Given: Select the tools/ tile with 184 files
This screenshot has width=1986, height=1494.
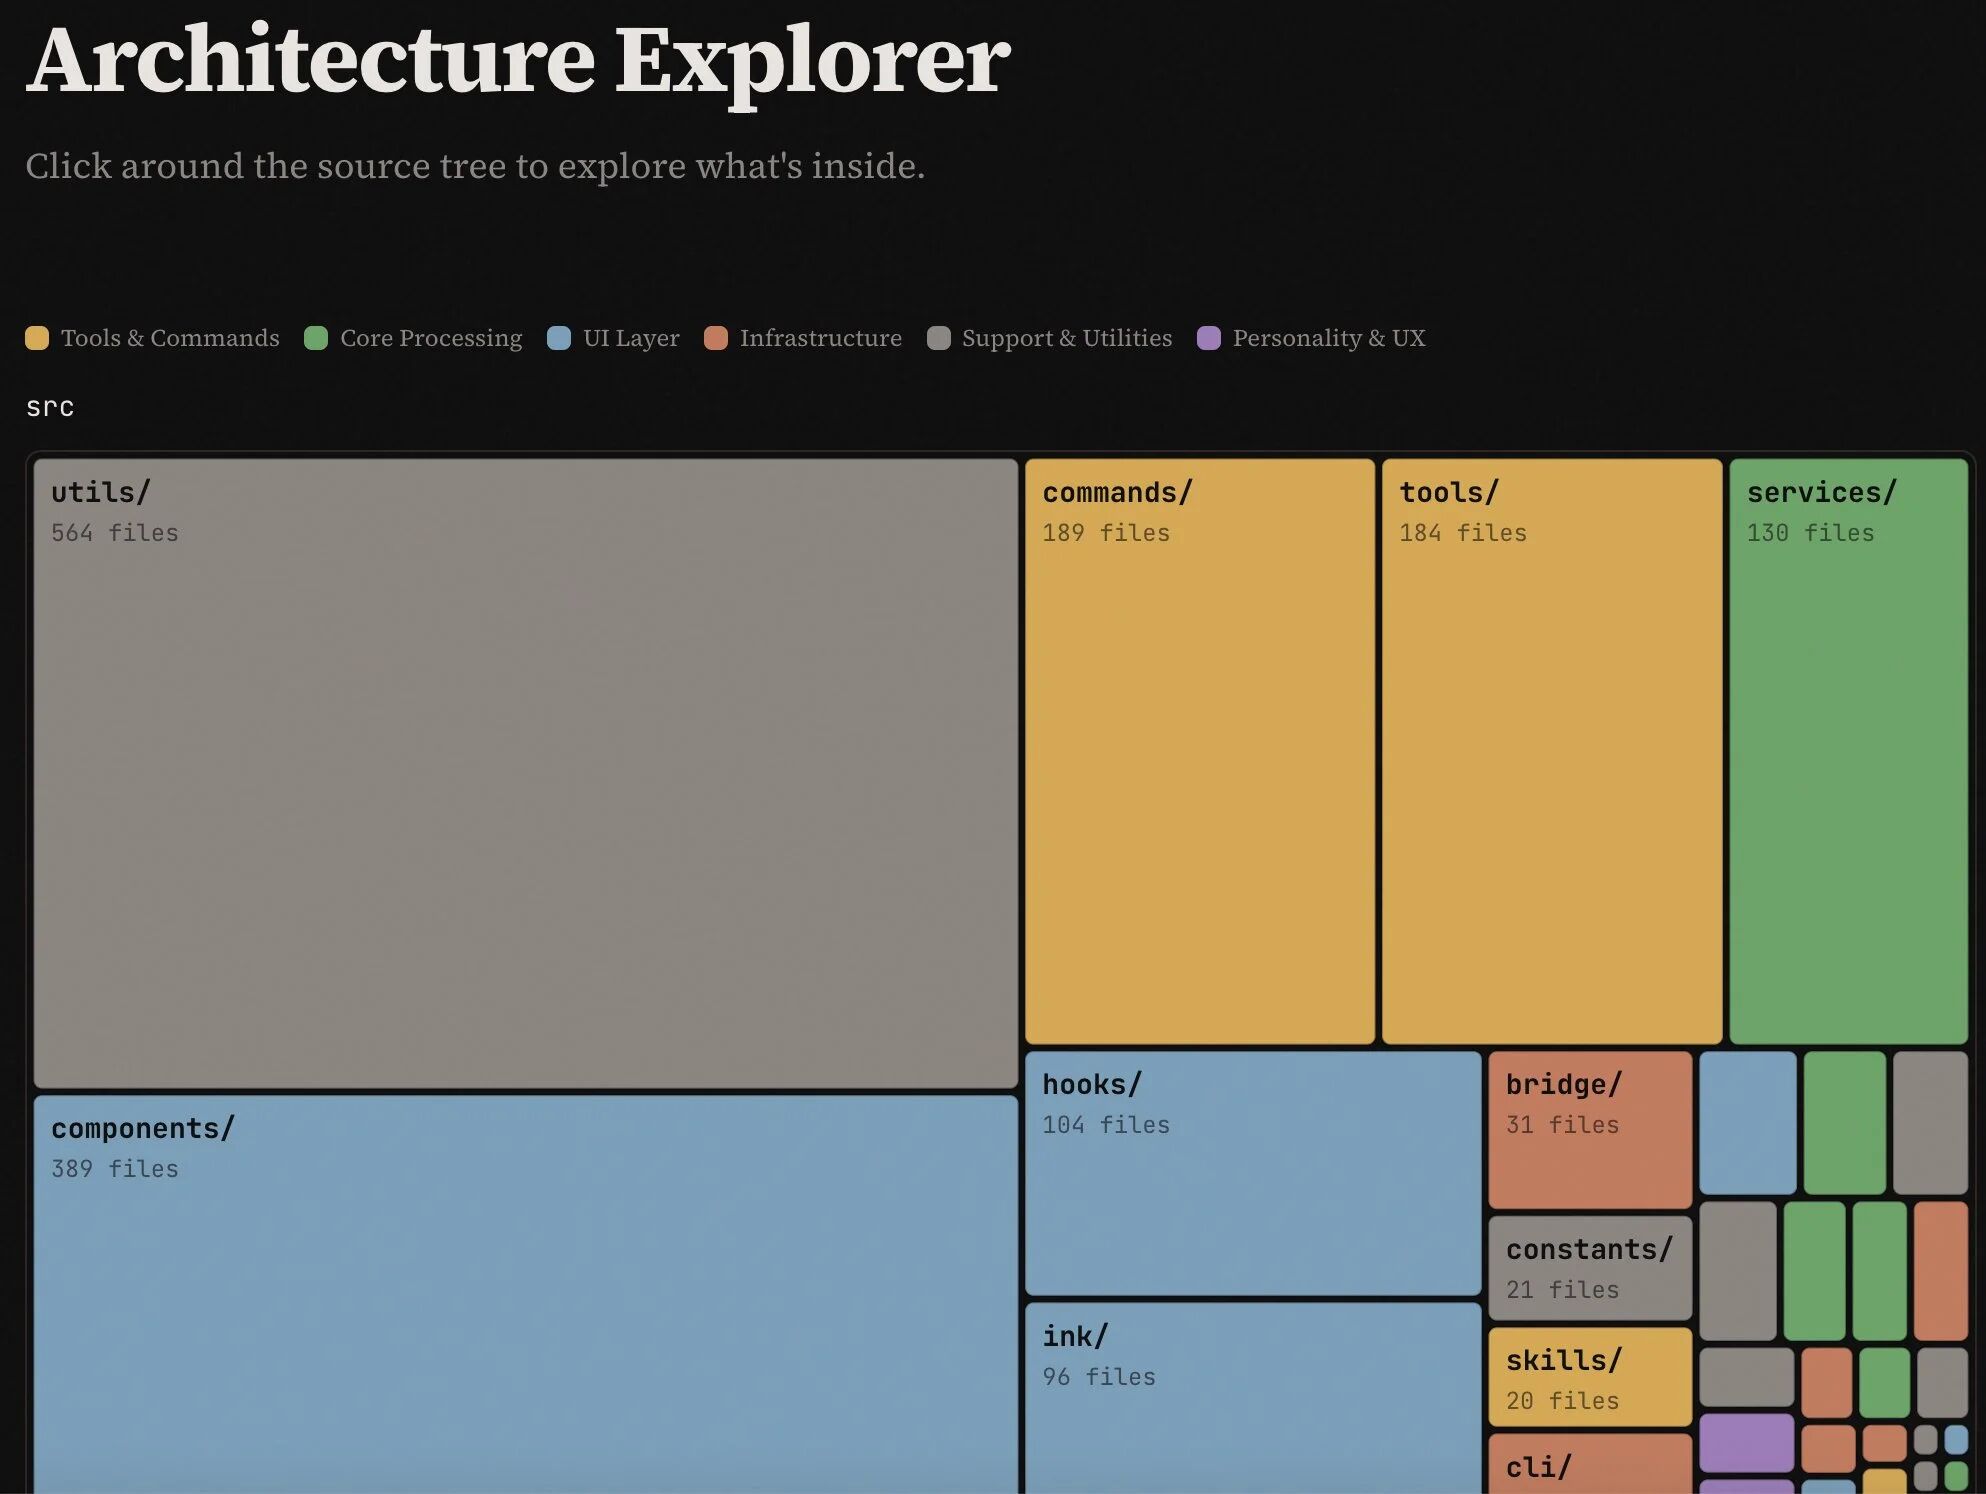Looking at the screenshot, I should [x=1551, y=750].
